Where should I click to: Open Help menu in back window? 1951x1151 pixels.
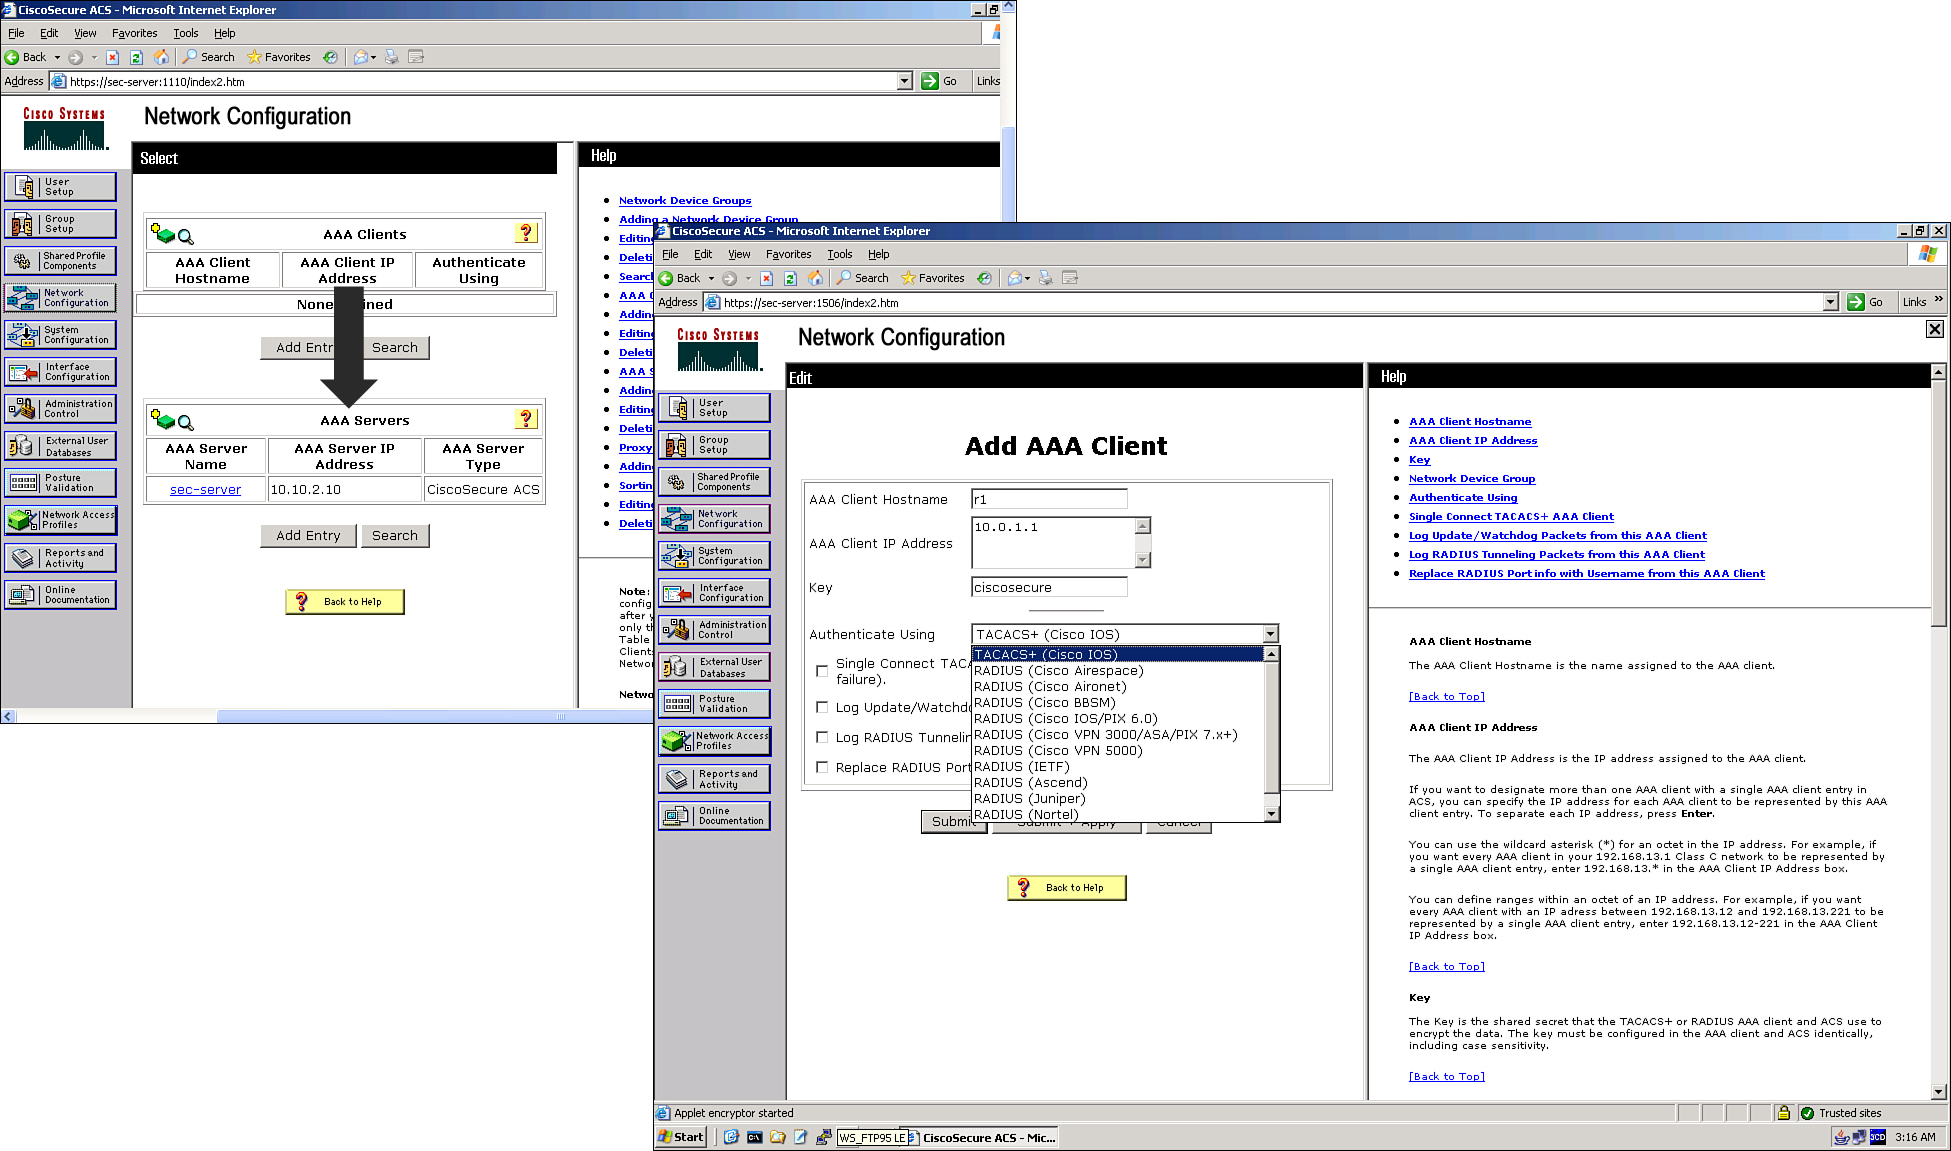pyautogui.click(x=225, y=33)
